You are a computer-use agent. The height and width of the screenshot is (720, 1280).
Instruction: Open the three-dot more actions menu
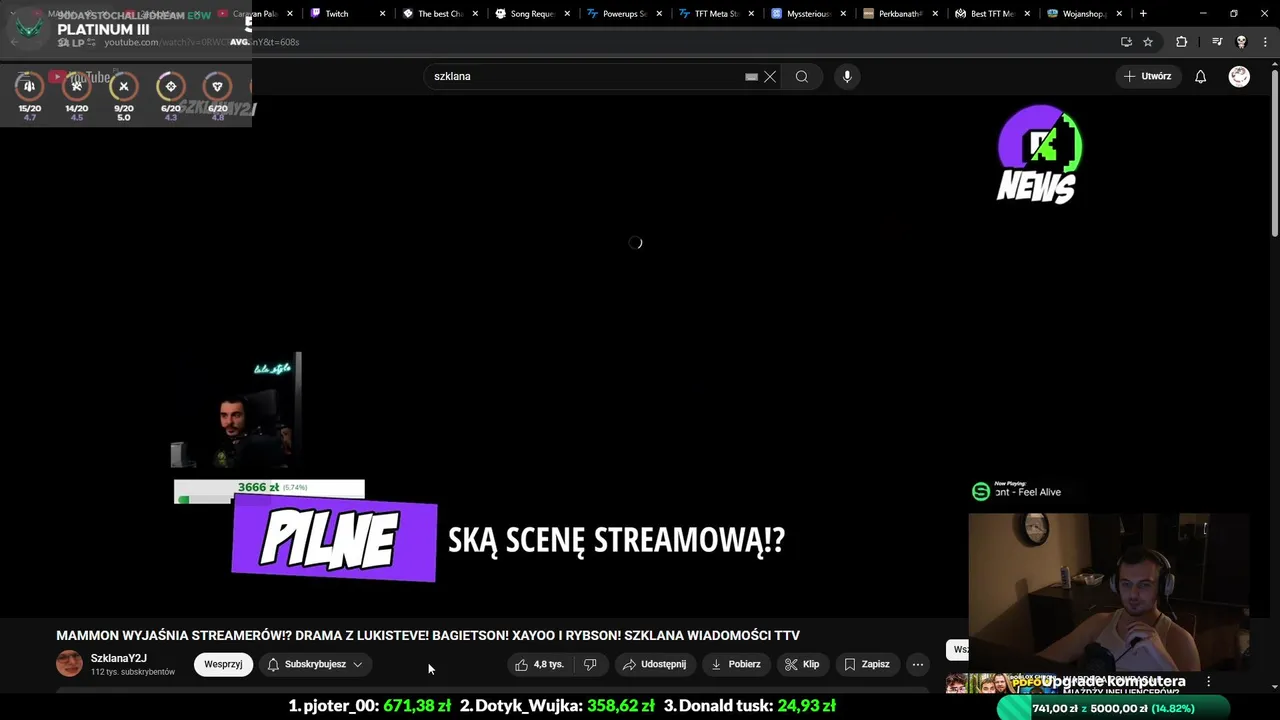click(918, 664)
